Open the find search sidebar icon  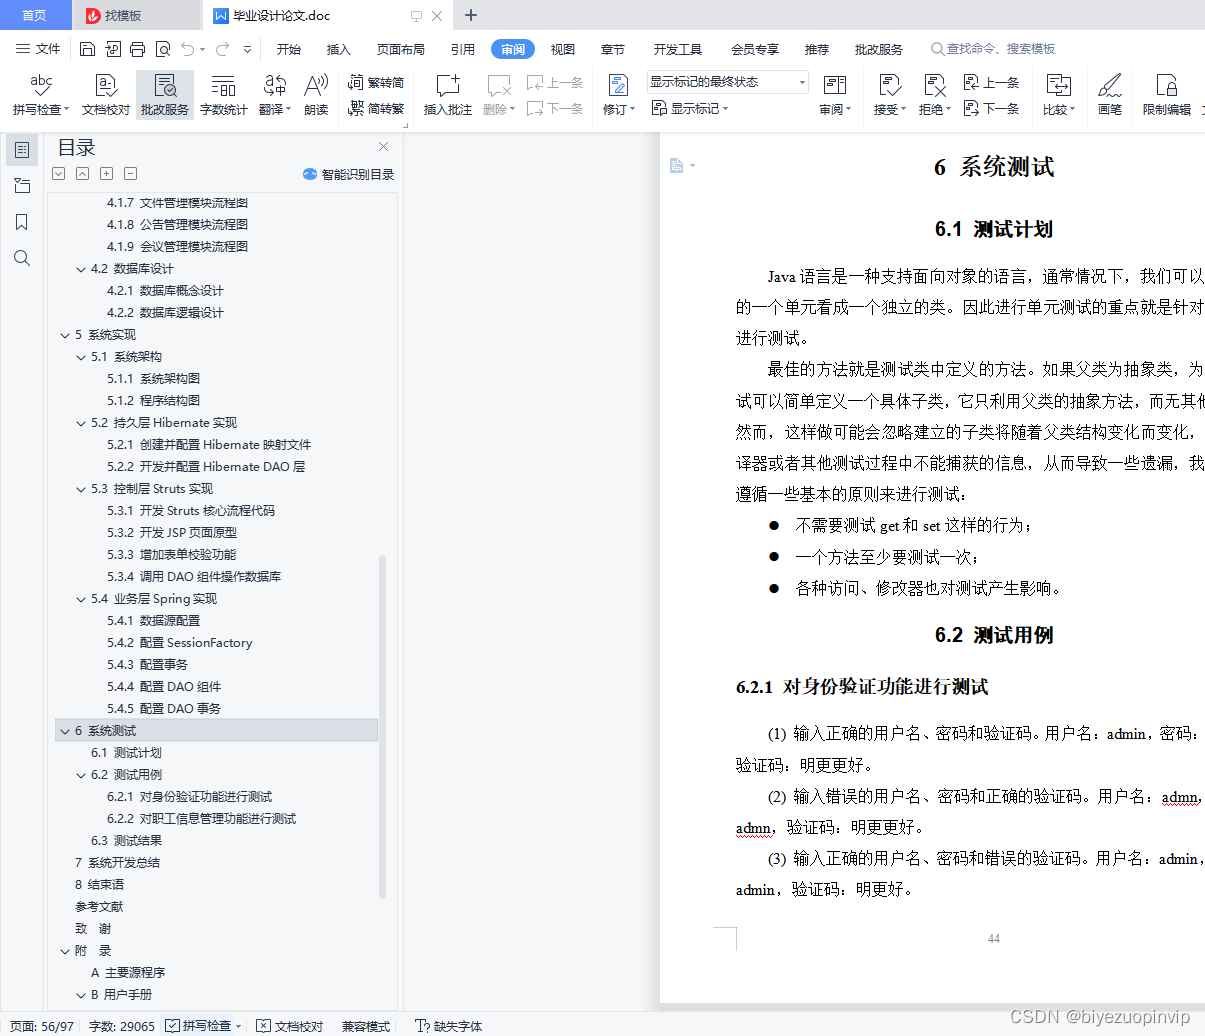22,258
